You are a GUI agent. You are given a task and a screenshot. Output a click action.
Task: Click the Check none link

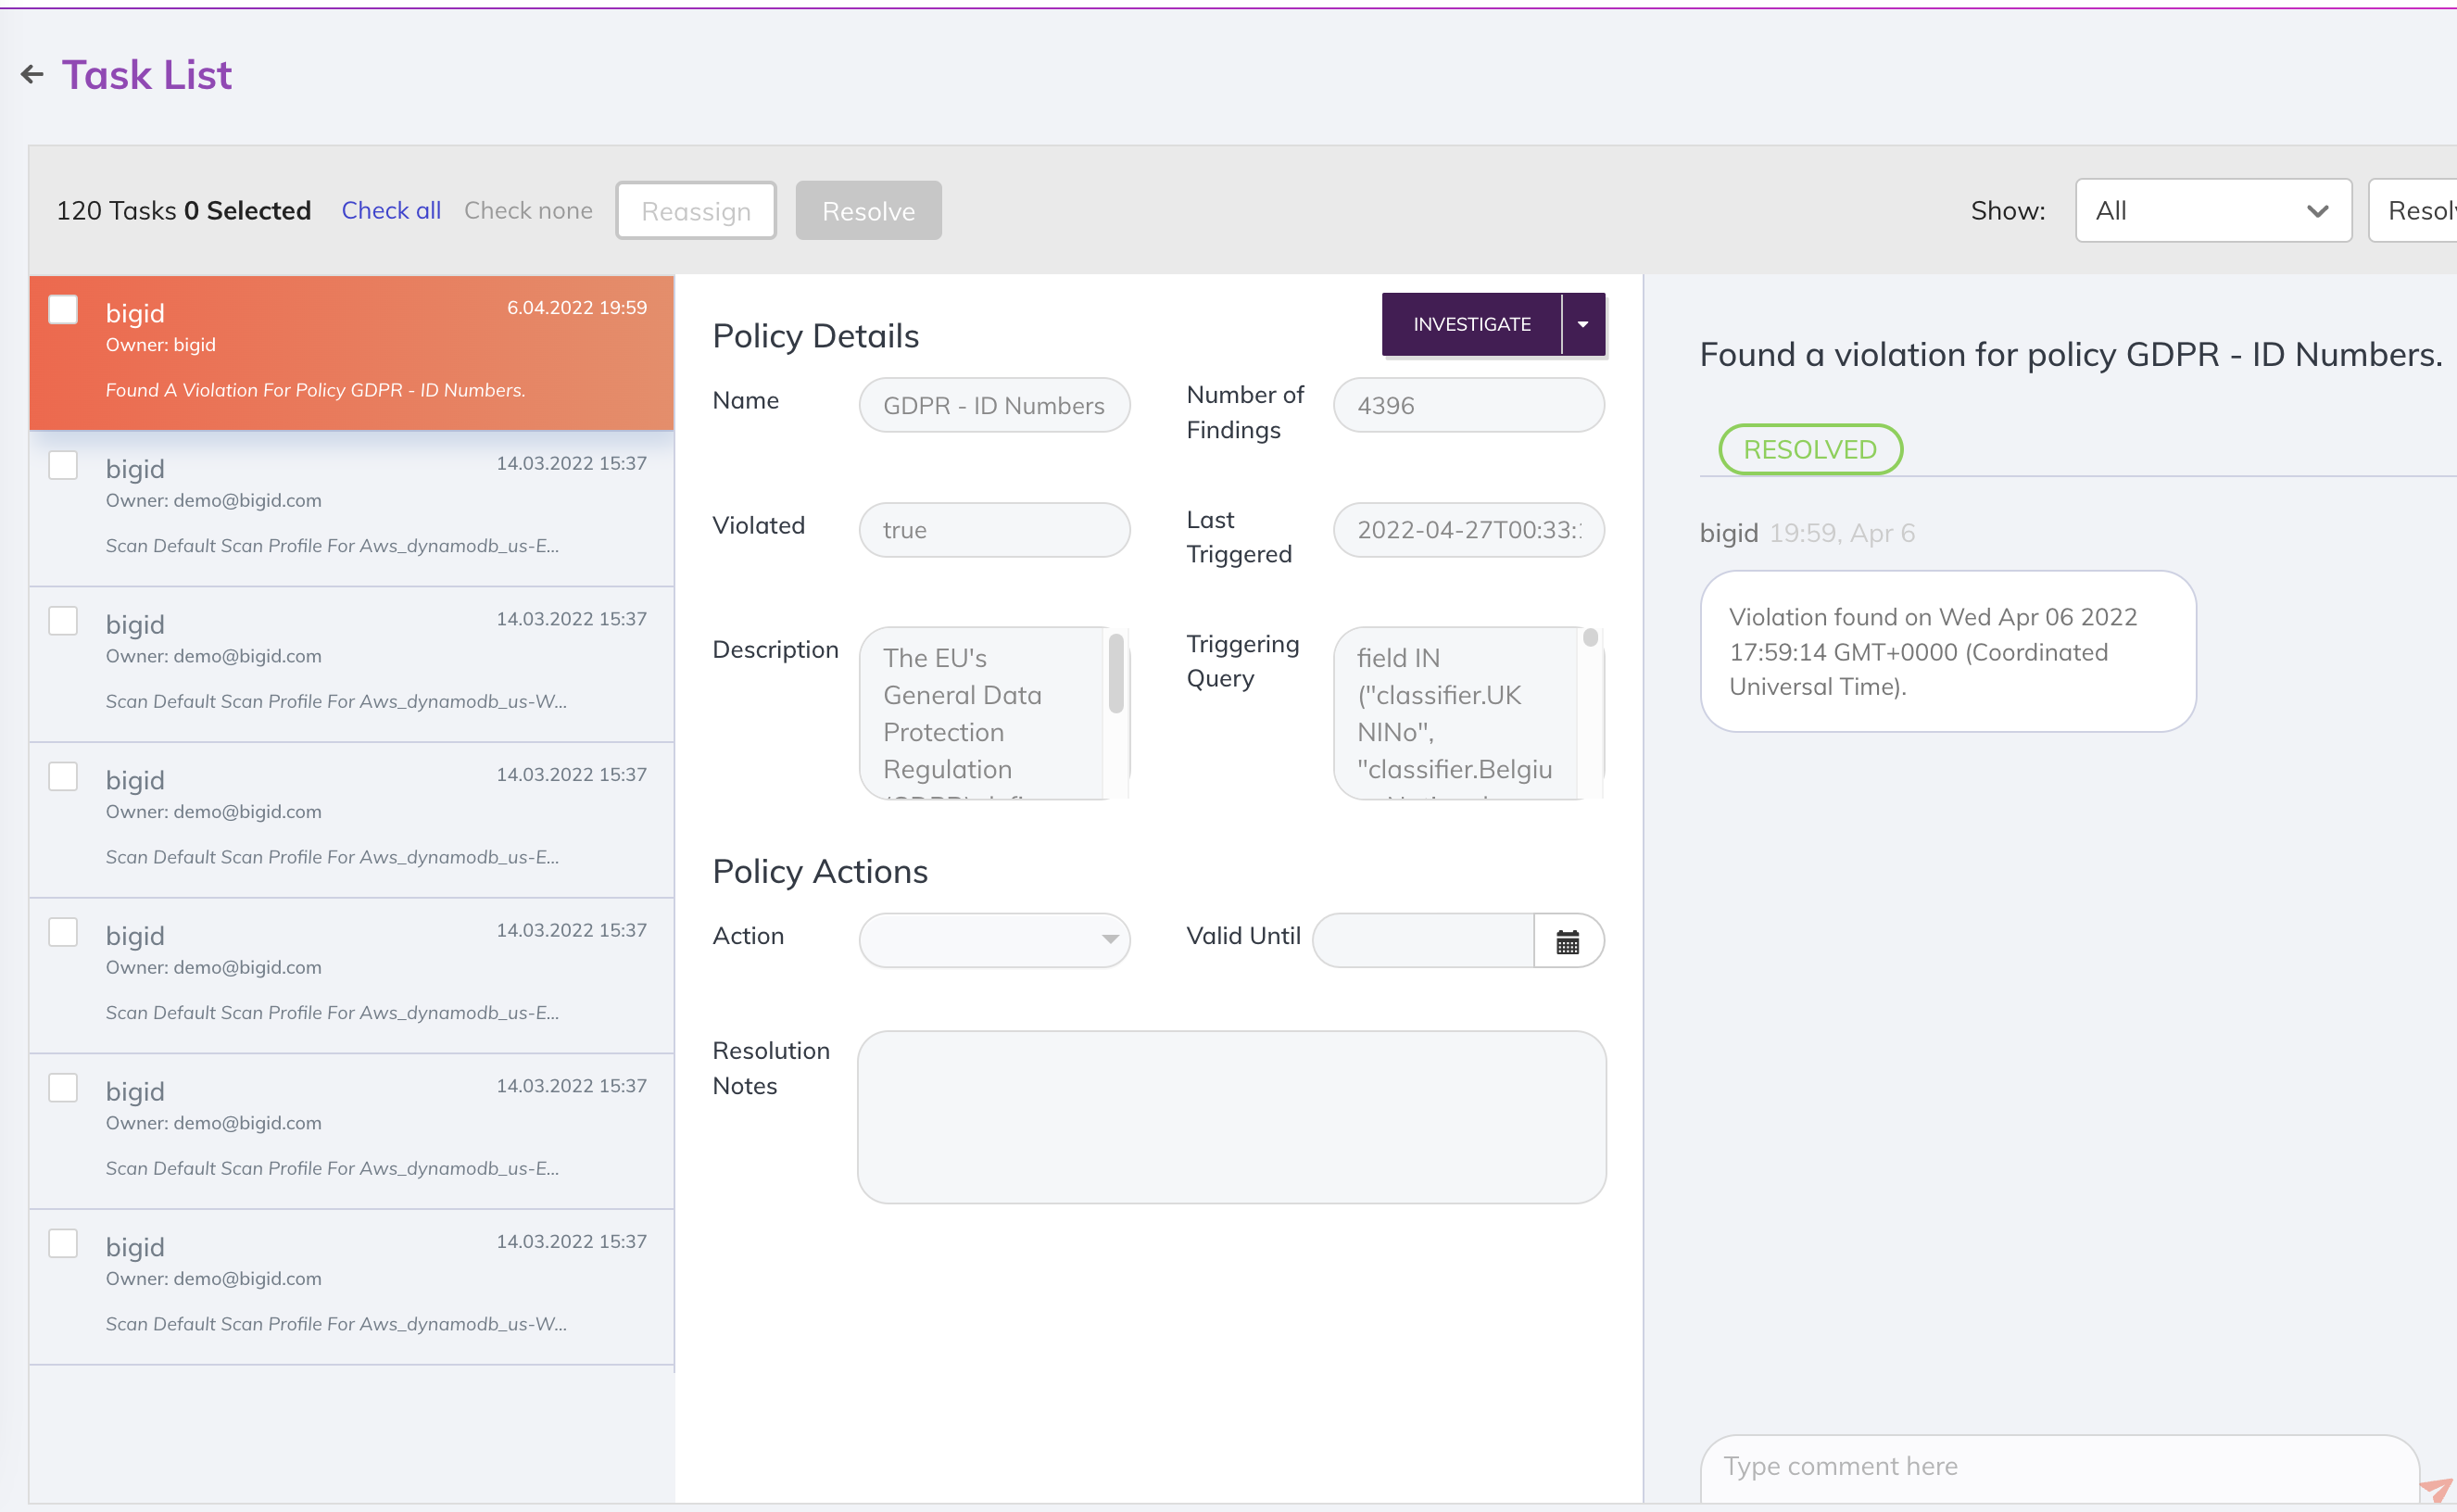click(x=528, y=211)
